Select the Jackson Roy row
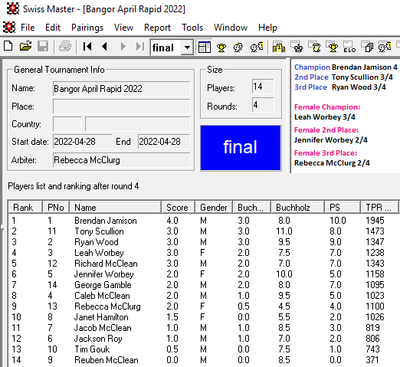The width and height of the screenshot is (400, 367). [203, 339]
